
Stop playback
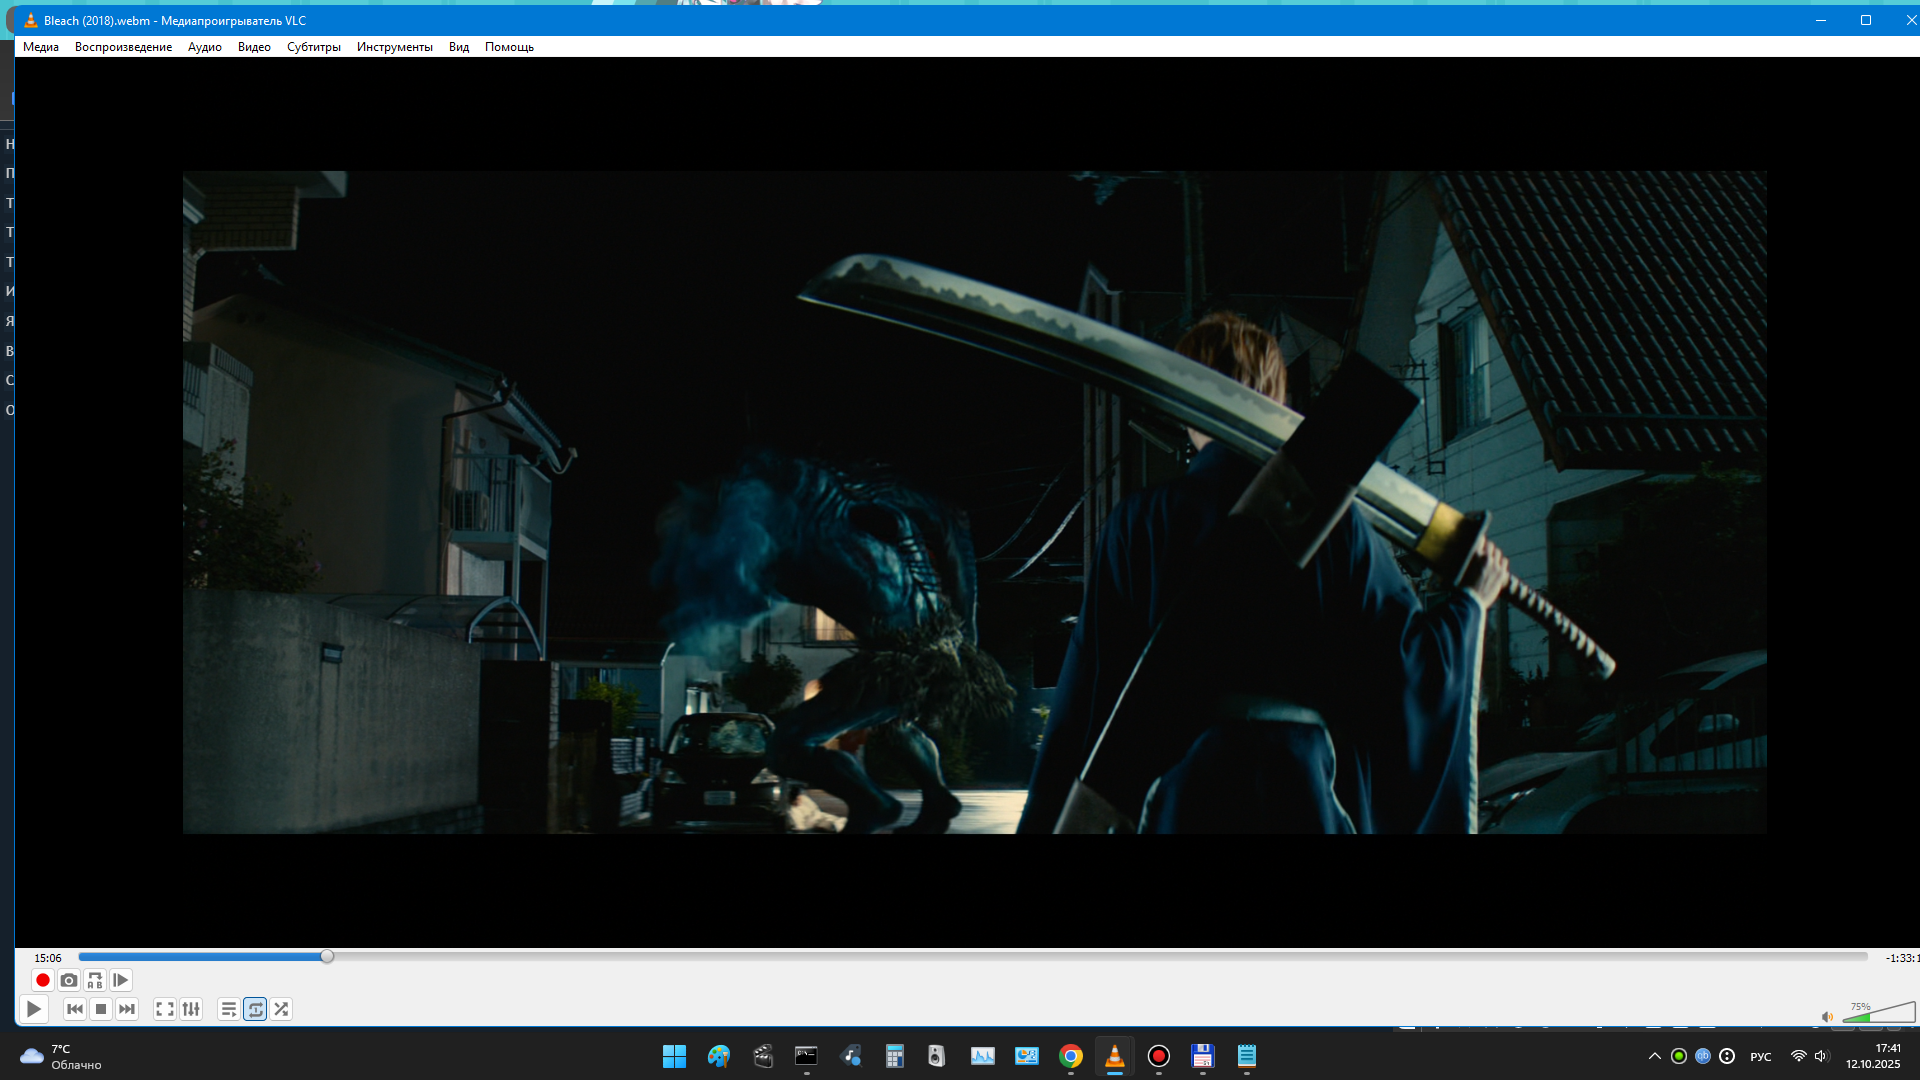(101, 1009)
